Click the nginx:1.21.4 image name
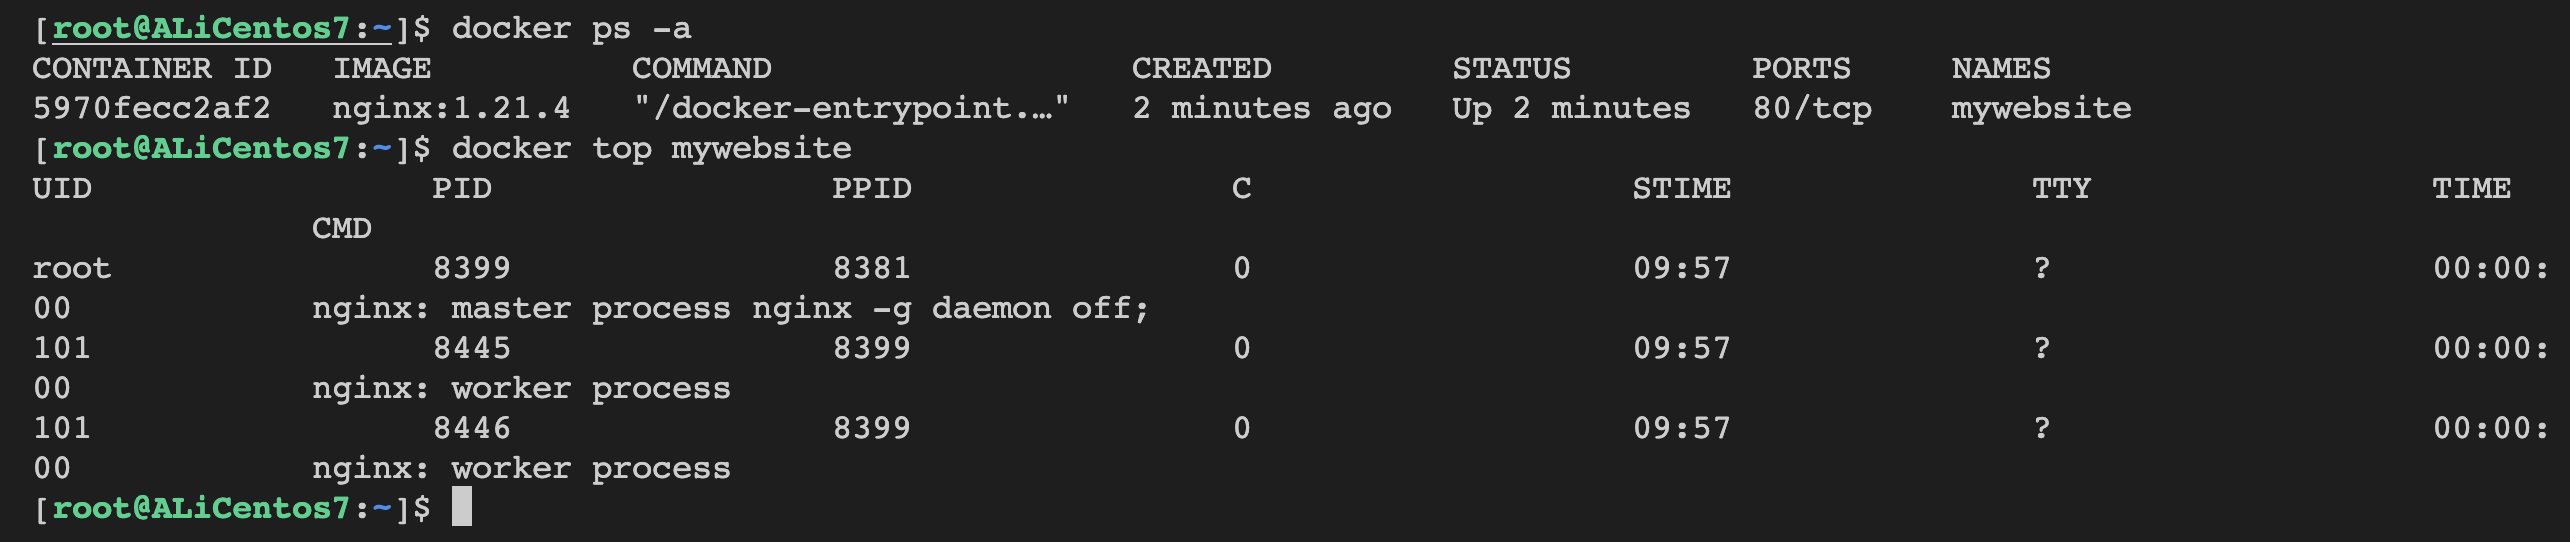The image size is (2570, 542). 451,108
